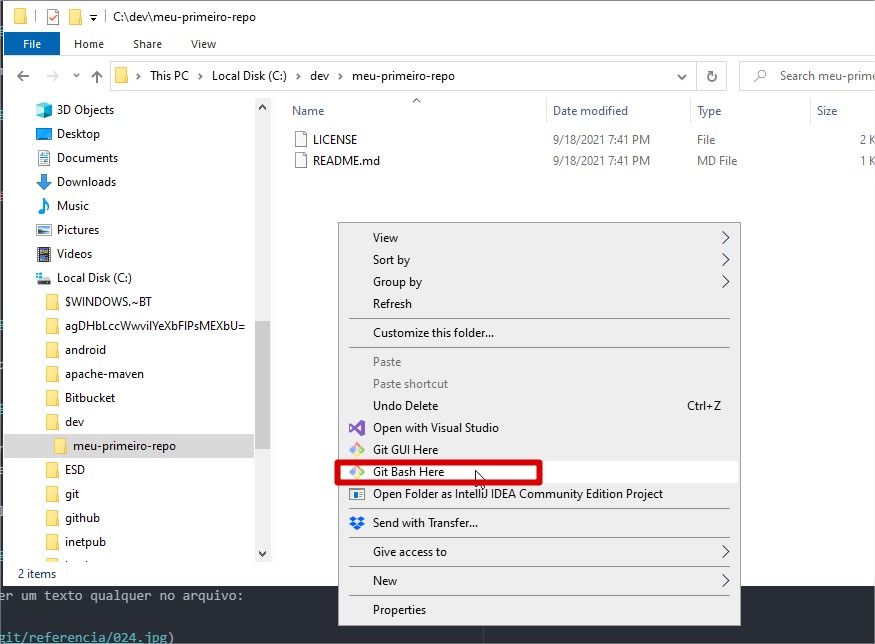Expand the View submenu arrow
This screenshot has width=875, height=644.
click(725, 238)
